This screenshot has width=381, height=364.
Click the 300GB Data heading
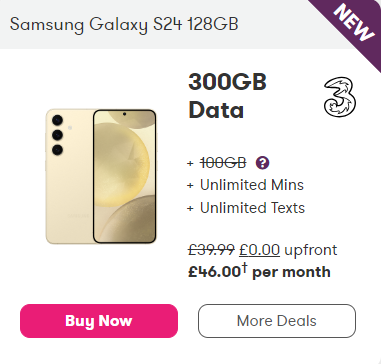[227, 96]
